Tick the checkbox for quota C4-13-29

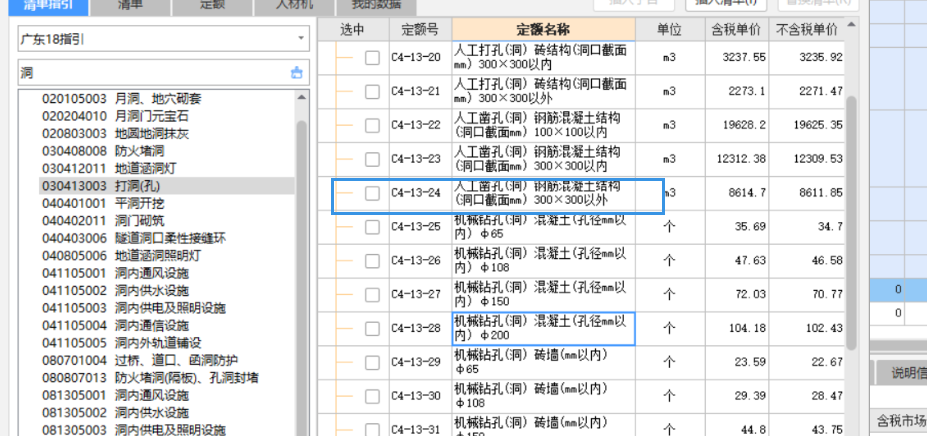[x=372, y=363]
